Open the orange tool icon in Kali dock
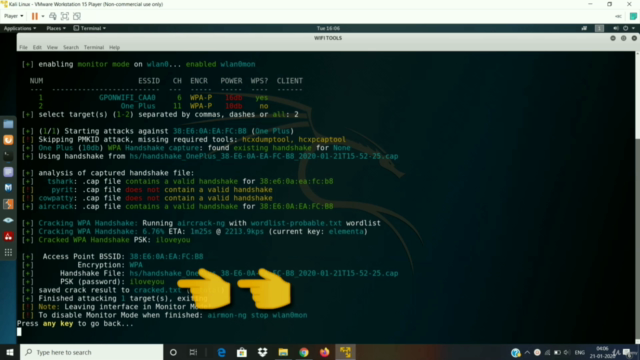The width and height of the screenshot is (640, 360). [8, 204]
